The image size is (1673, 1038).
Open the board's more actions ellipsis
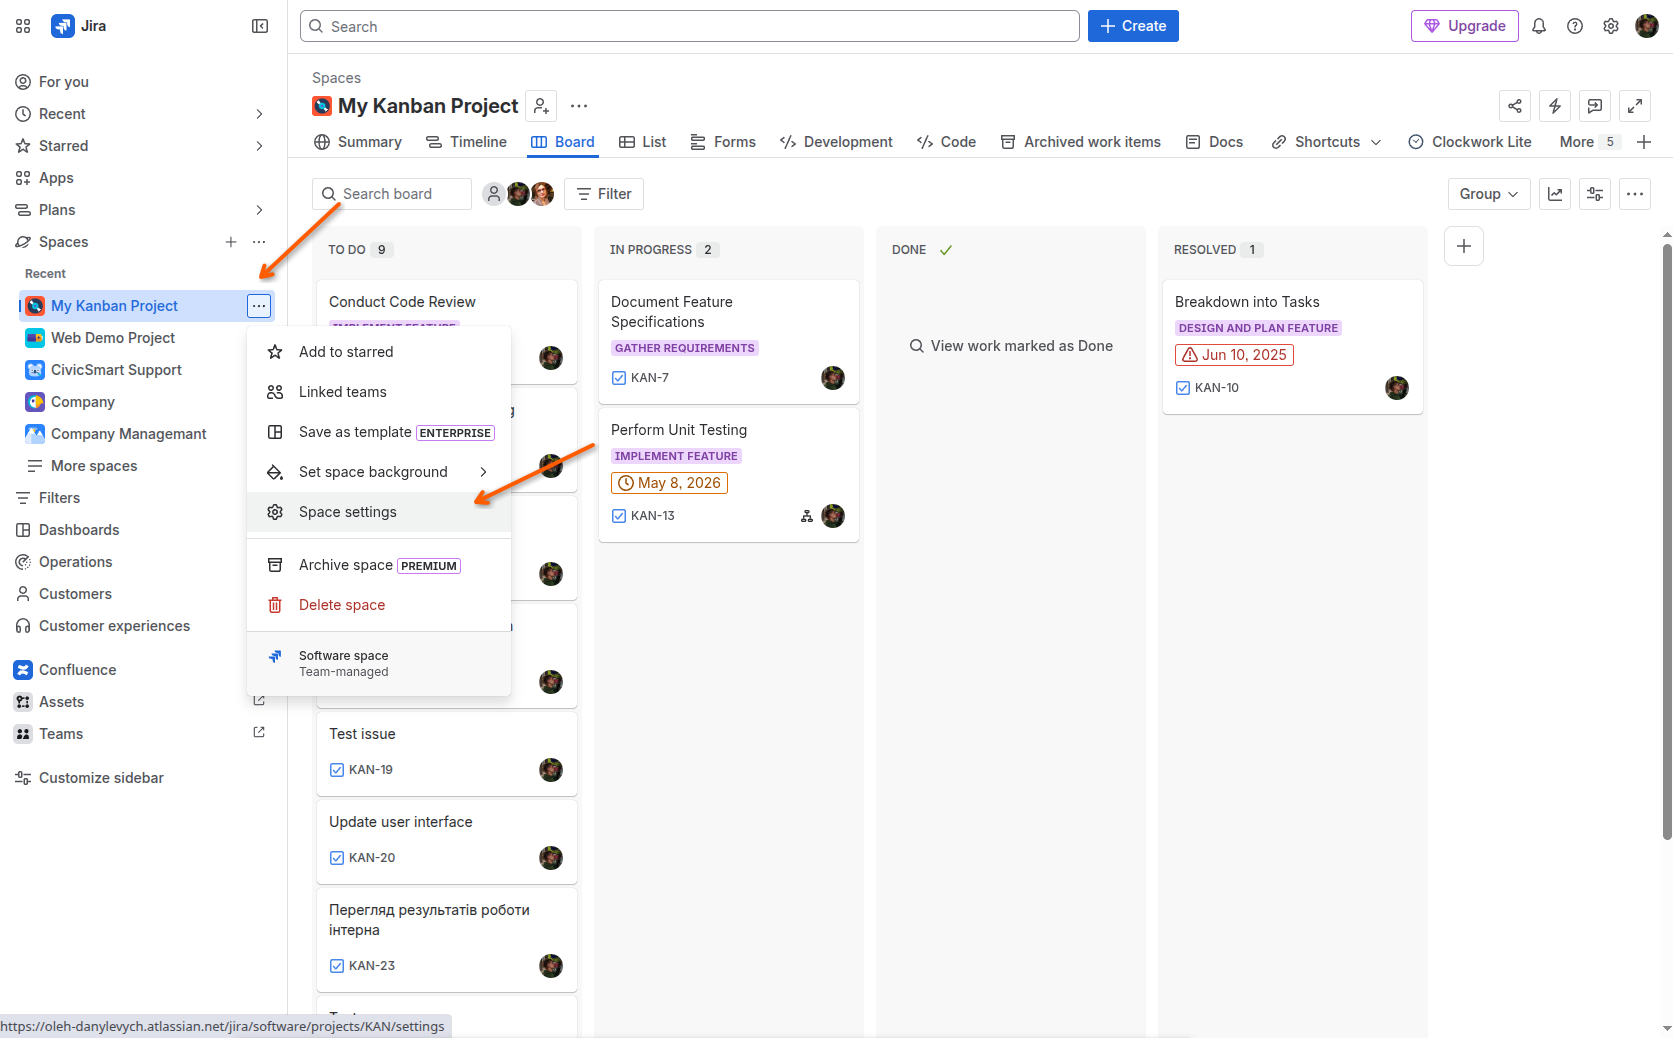[x=1635, y=194]
